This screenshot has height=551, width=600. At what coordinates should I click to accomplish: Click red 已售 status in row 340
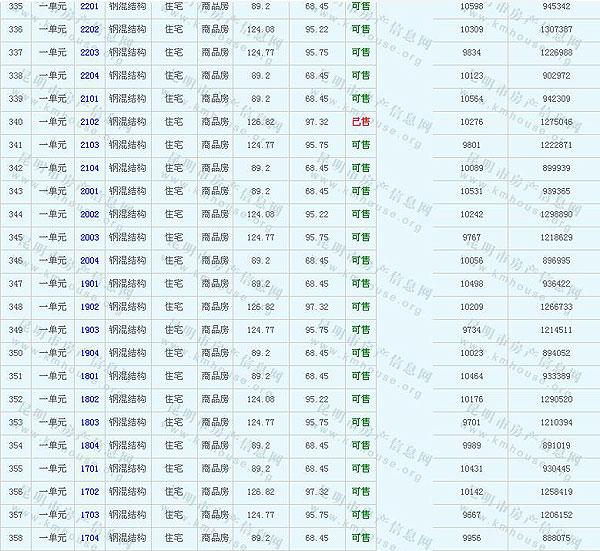click(360, 122)
